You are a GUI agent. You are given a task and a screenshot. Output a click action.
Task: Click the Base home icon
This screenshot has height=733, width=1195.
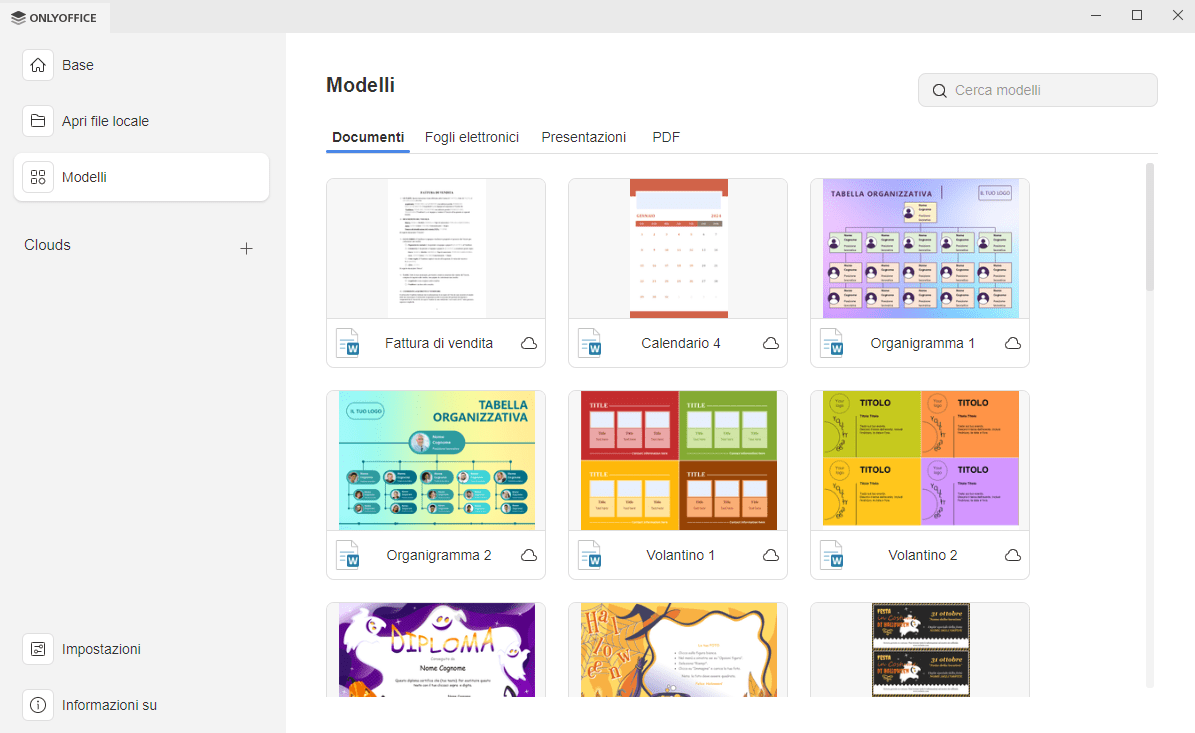tap(38, 66)
